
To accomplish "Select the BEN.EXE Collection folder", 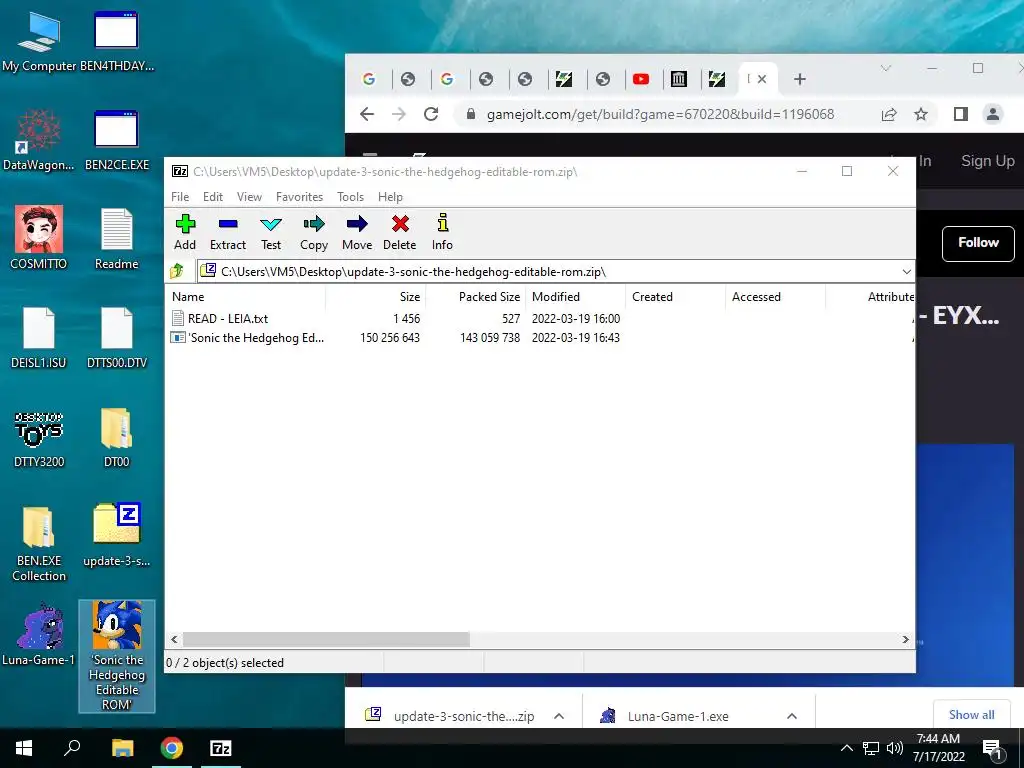I will 39,543.
